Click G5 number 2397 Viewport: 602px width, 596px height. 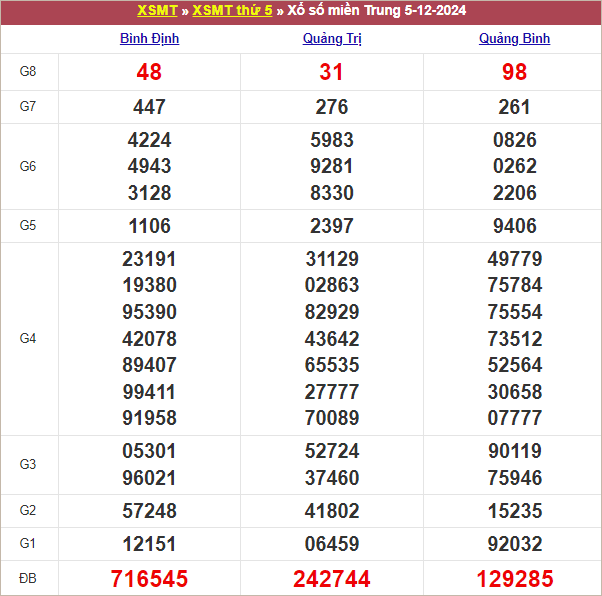tap(332, 226)
